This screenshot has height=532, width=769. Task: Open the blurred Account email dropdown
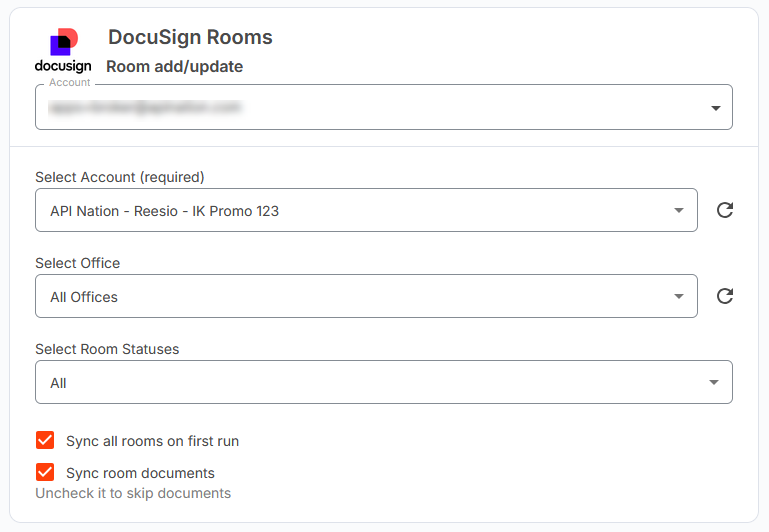coord(370,107)
